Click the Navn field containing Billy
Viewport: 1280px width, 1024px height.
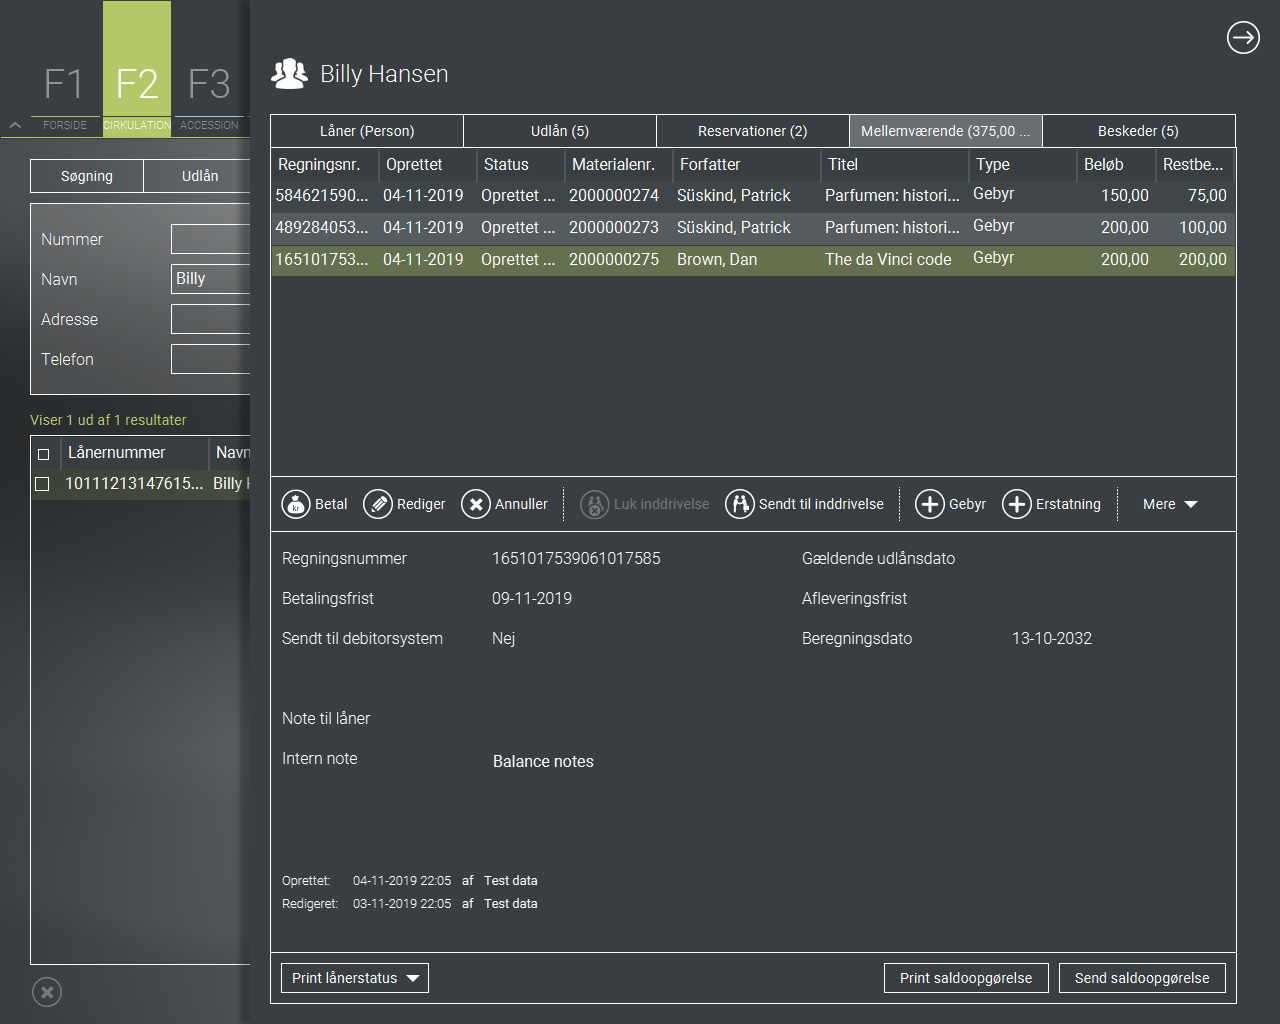[210, 279]
